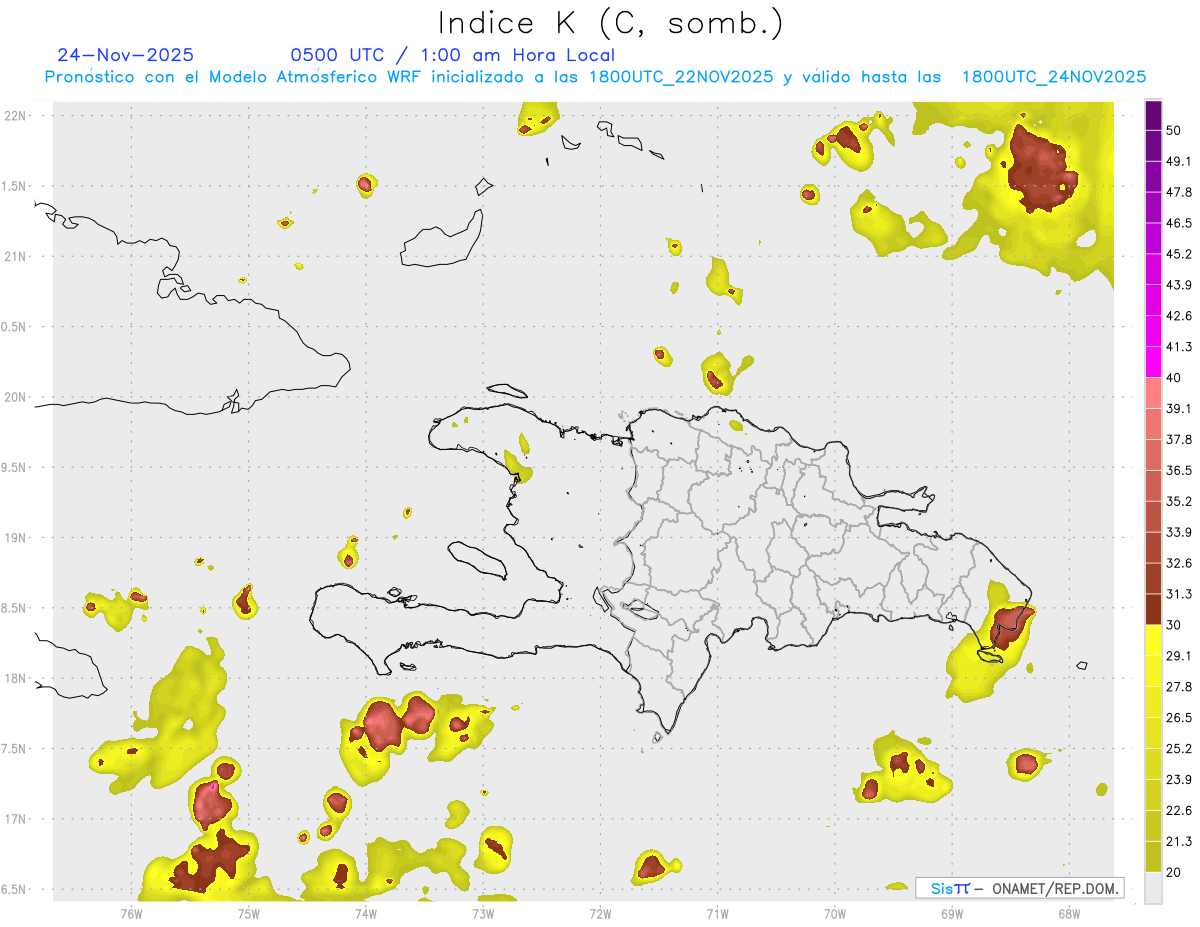The width and height of the screenshot is (1200, 927).
Task: Click the latitude label "22N"
Action: [17, 116]
